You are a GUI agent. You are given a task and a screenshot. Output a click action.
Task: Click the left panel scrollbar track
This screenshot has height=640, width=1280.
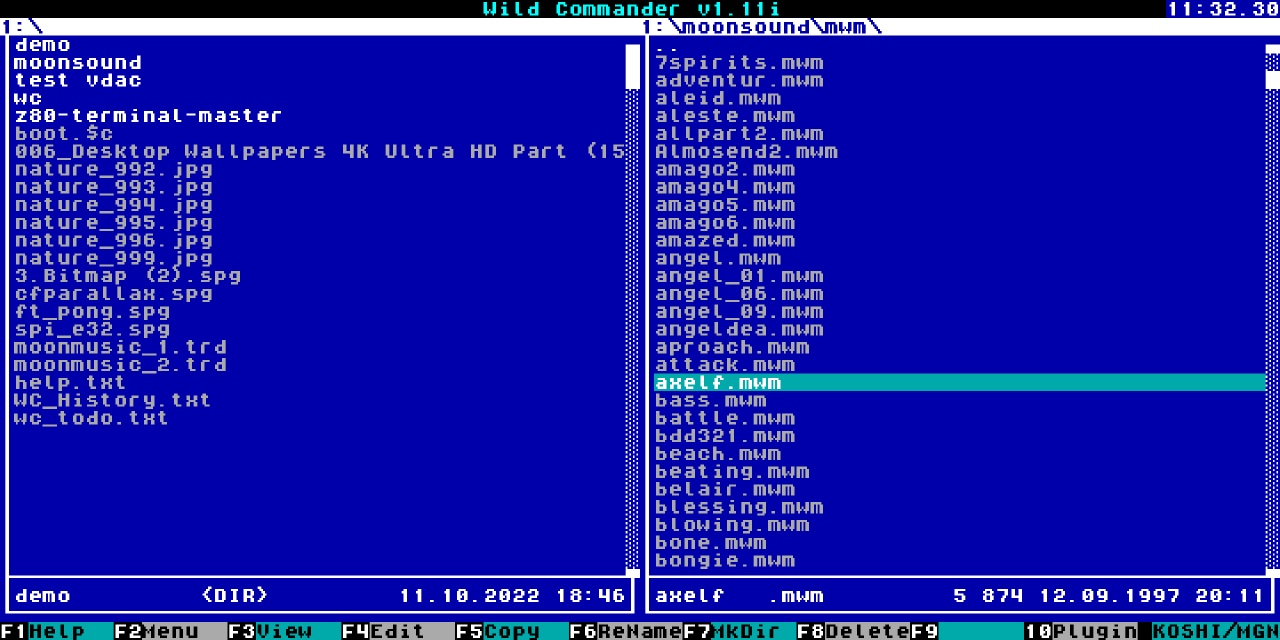point(633,330)
